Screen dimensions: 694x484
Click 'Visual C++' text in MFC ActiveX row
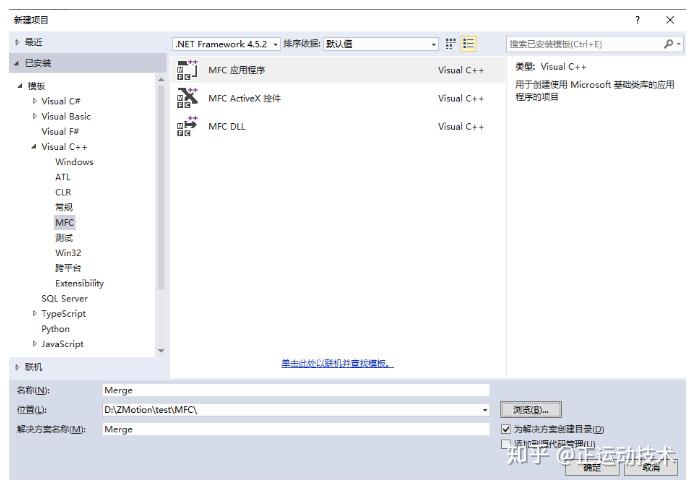(461, 98)
